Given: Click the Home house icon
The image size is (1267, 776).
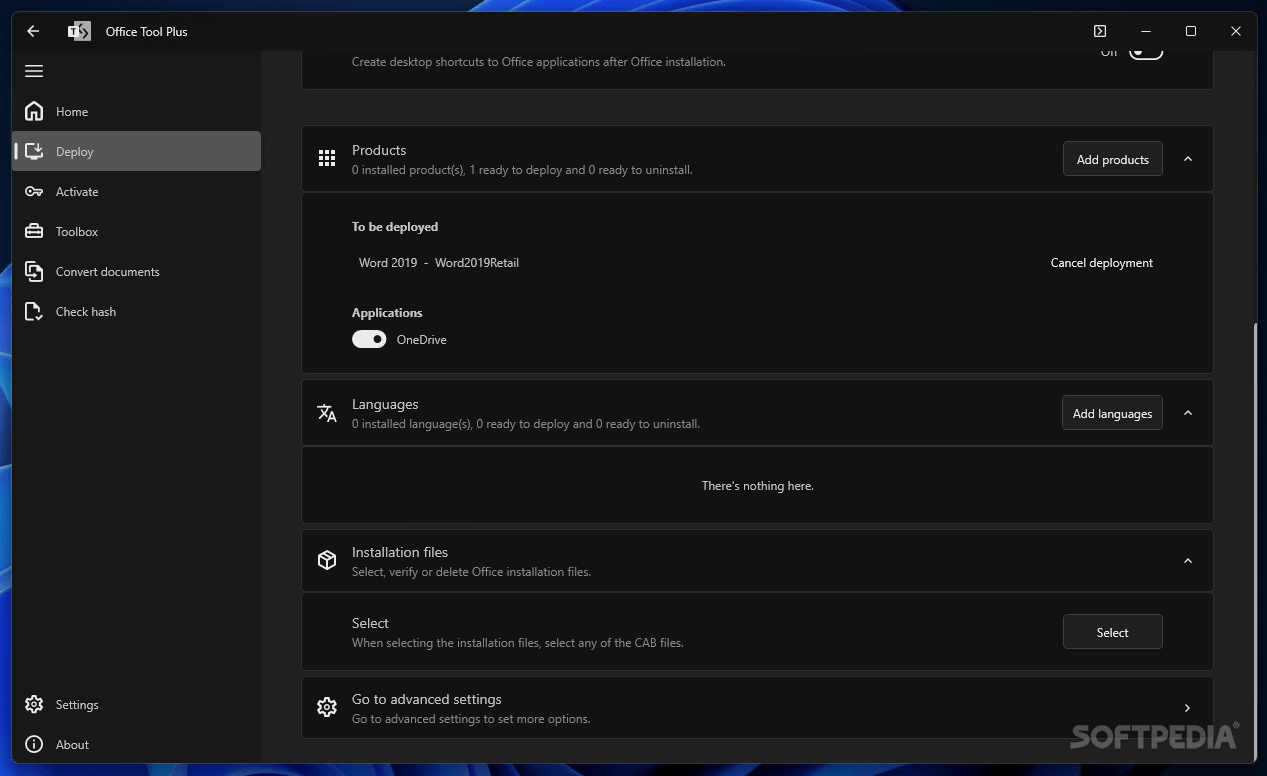Looking at the screenshot, I should pyautogui.click(x=34, y=111).
